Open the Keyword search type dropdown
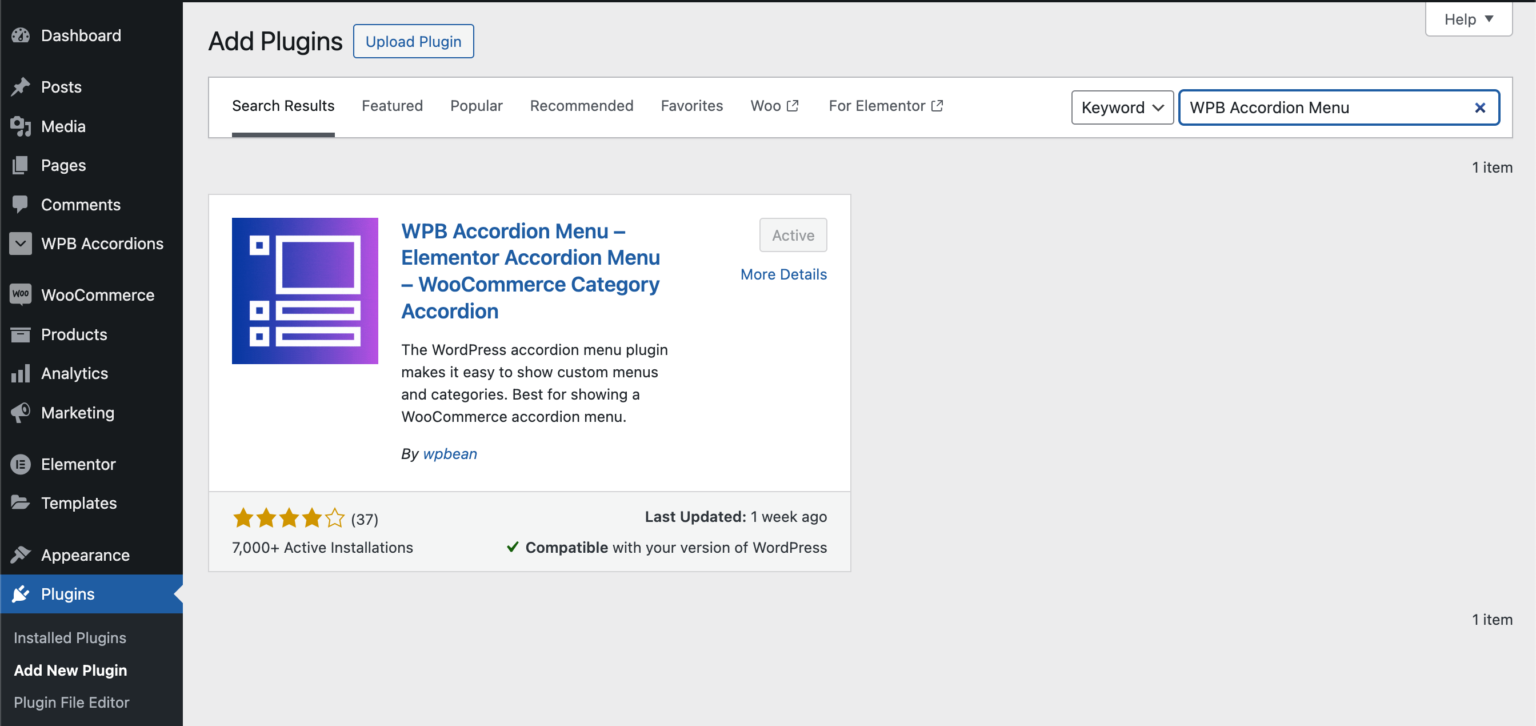 coord(1122,107)
